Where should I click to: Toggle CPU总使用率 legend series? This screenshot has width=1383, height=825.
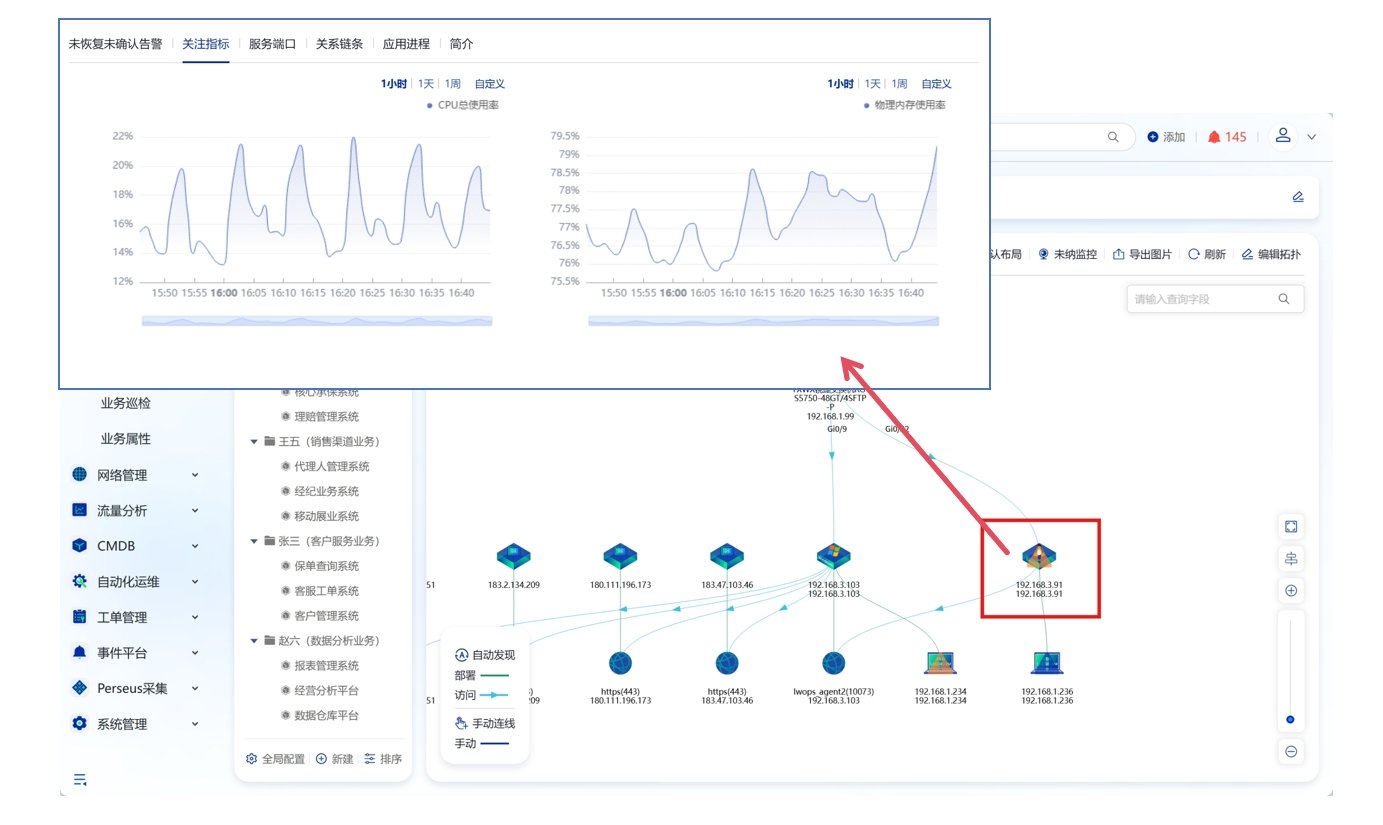tap(462, 105)
